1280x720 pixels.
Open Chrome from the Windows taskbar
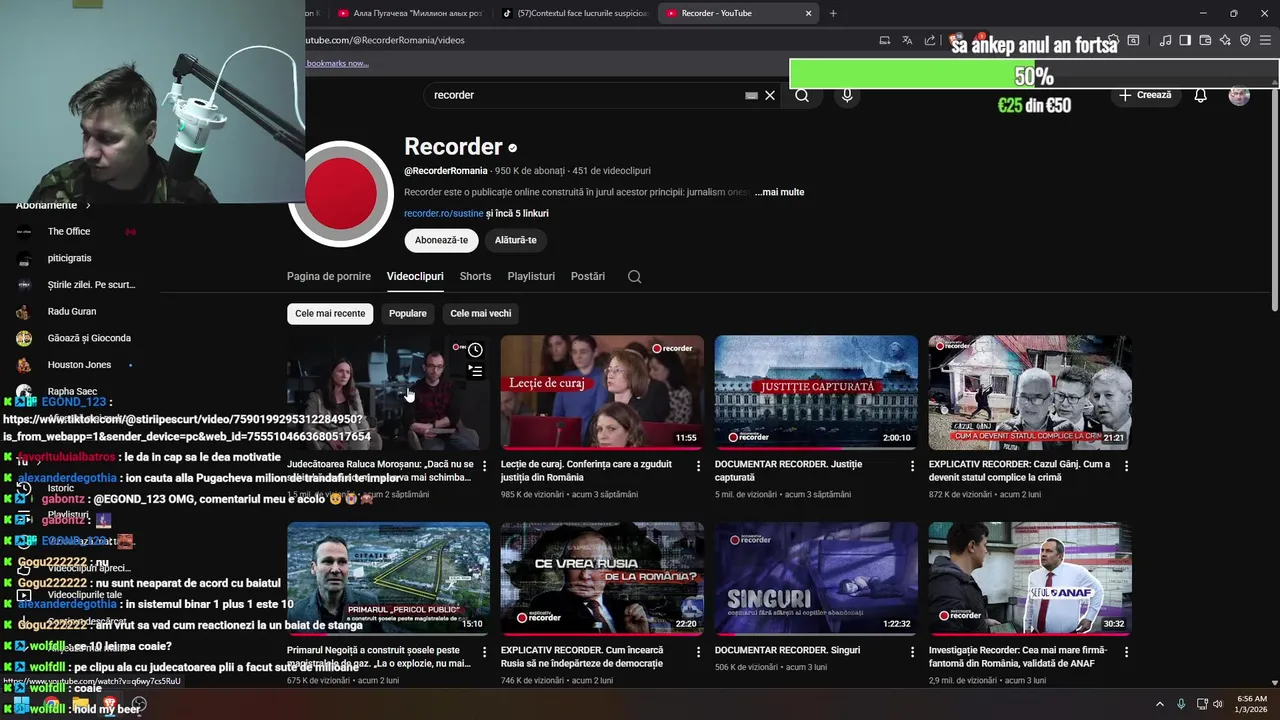click(x=51, y=705)
